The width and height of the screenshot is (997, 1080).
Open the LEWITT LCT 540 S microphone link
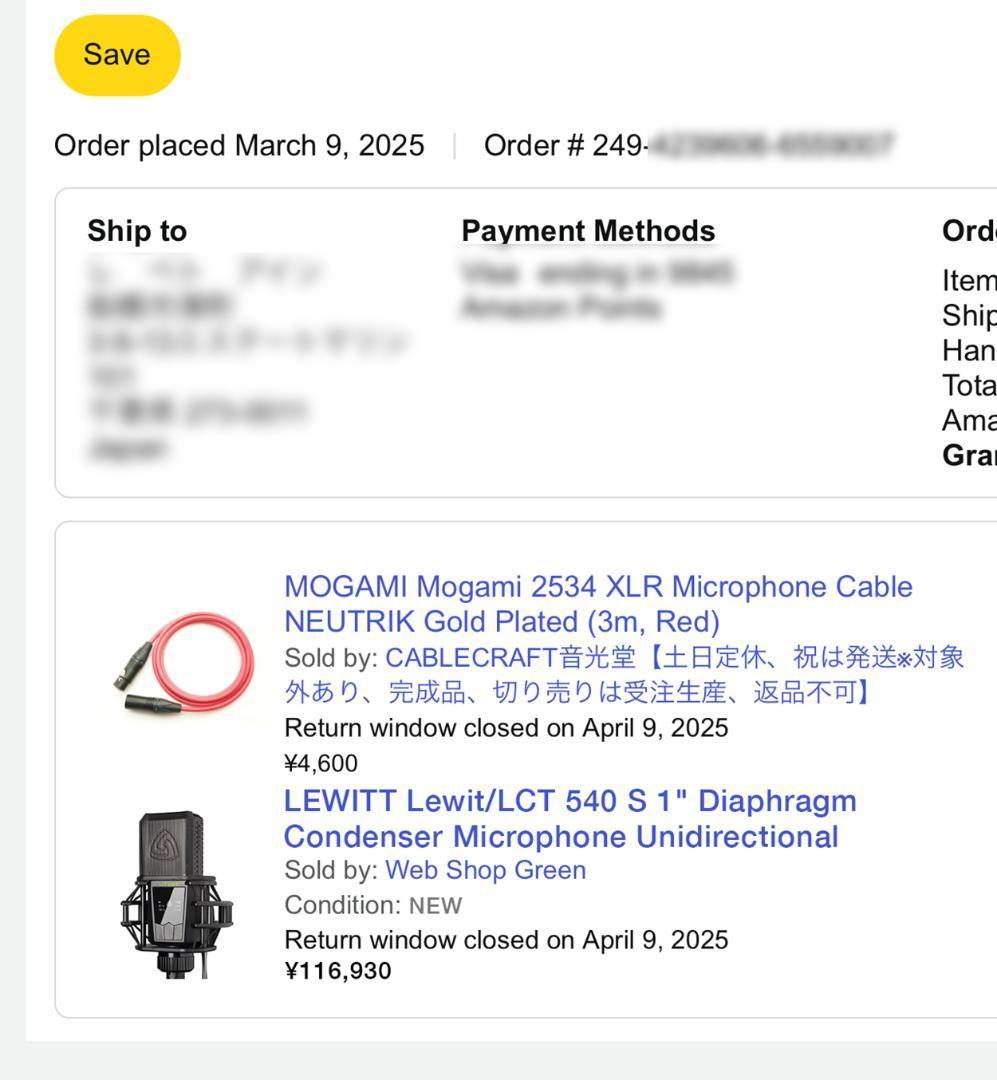(x=570, y=818)
